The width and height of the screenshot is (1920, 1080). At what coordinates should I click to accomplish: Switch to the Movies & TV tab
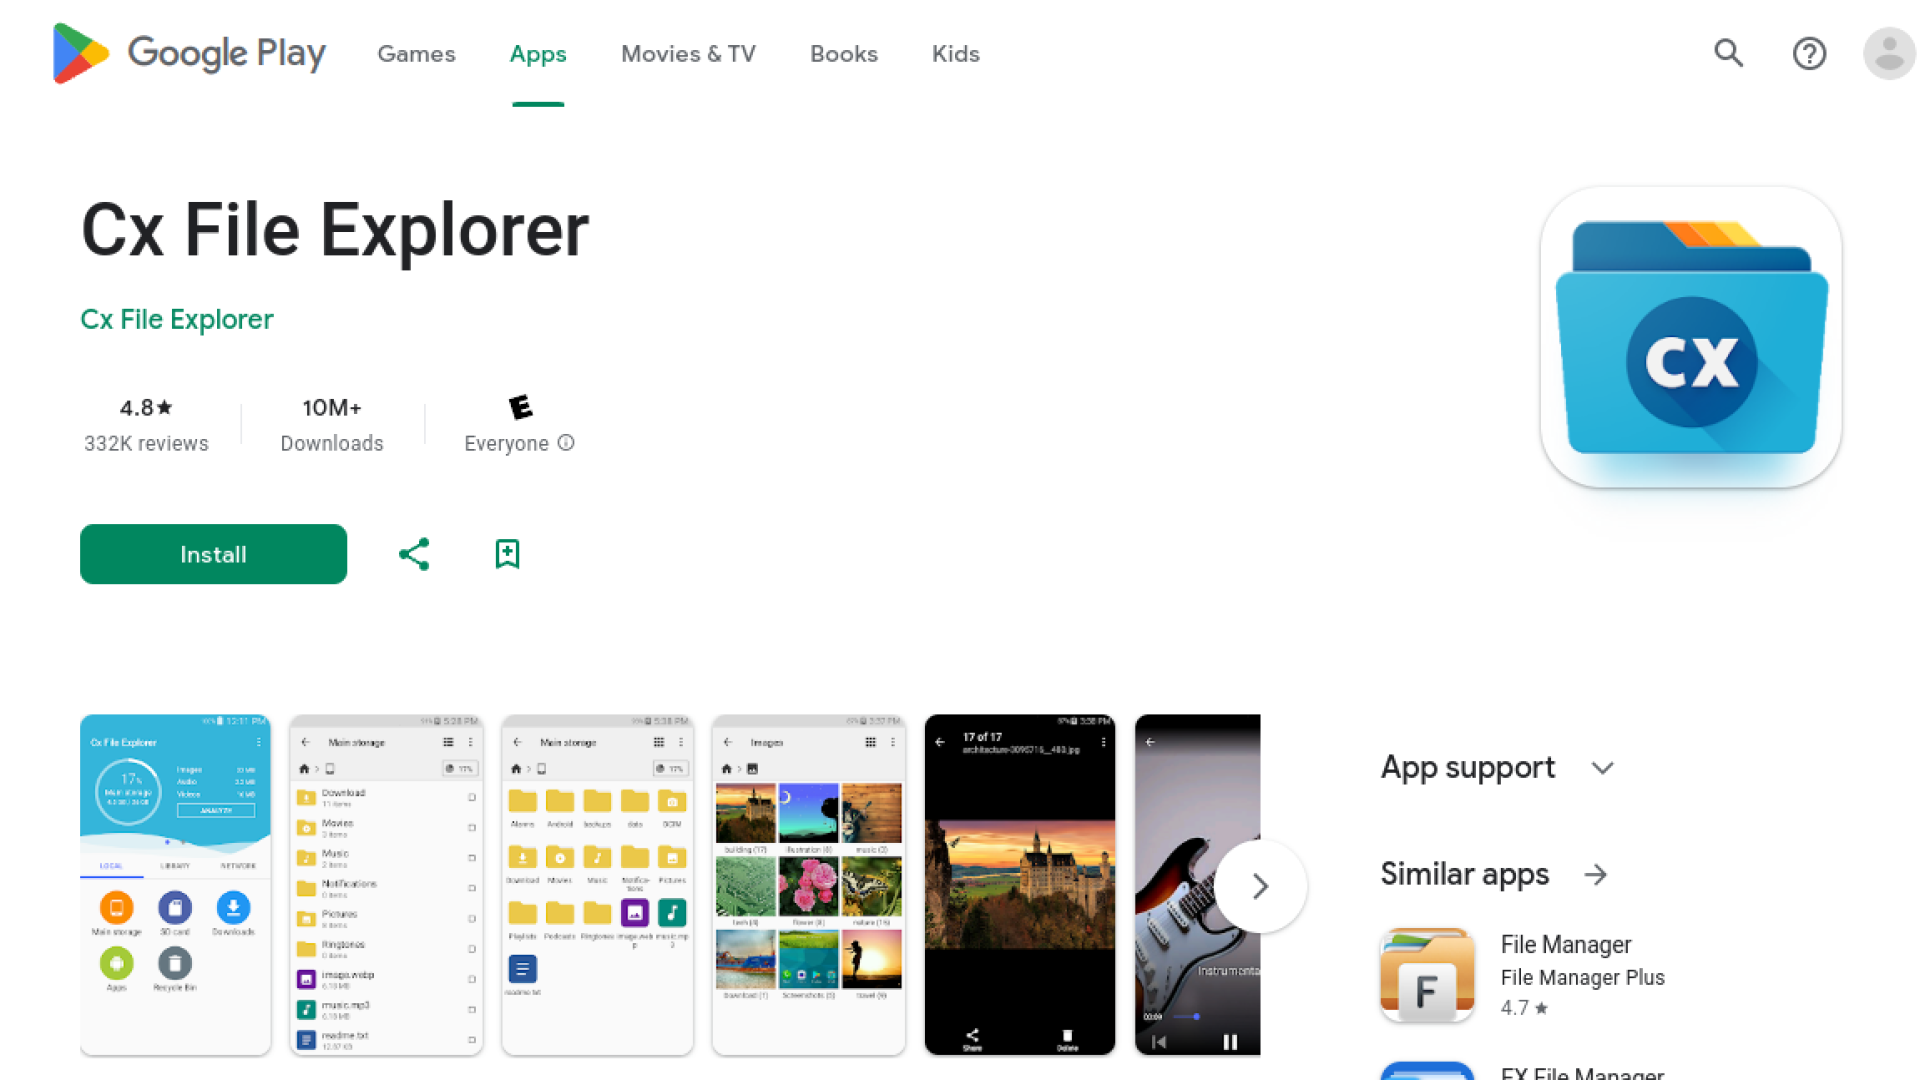click(688, 54)
